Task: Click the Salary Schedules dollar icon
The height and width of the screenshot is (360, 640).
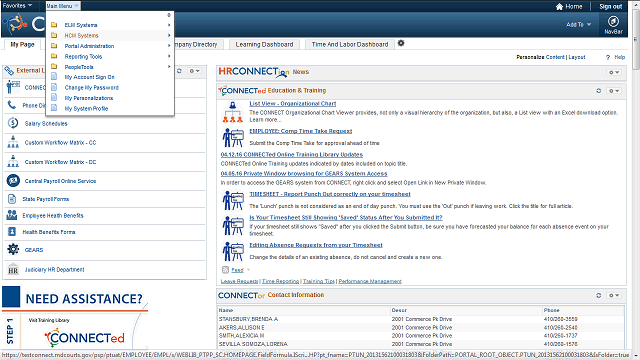Action: (x=13, y=123)
